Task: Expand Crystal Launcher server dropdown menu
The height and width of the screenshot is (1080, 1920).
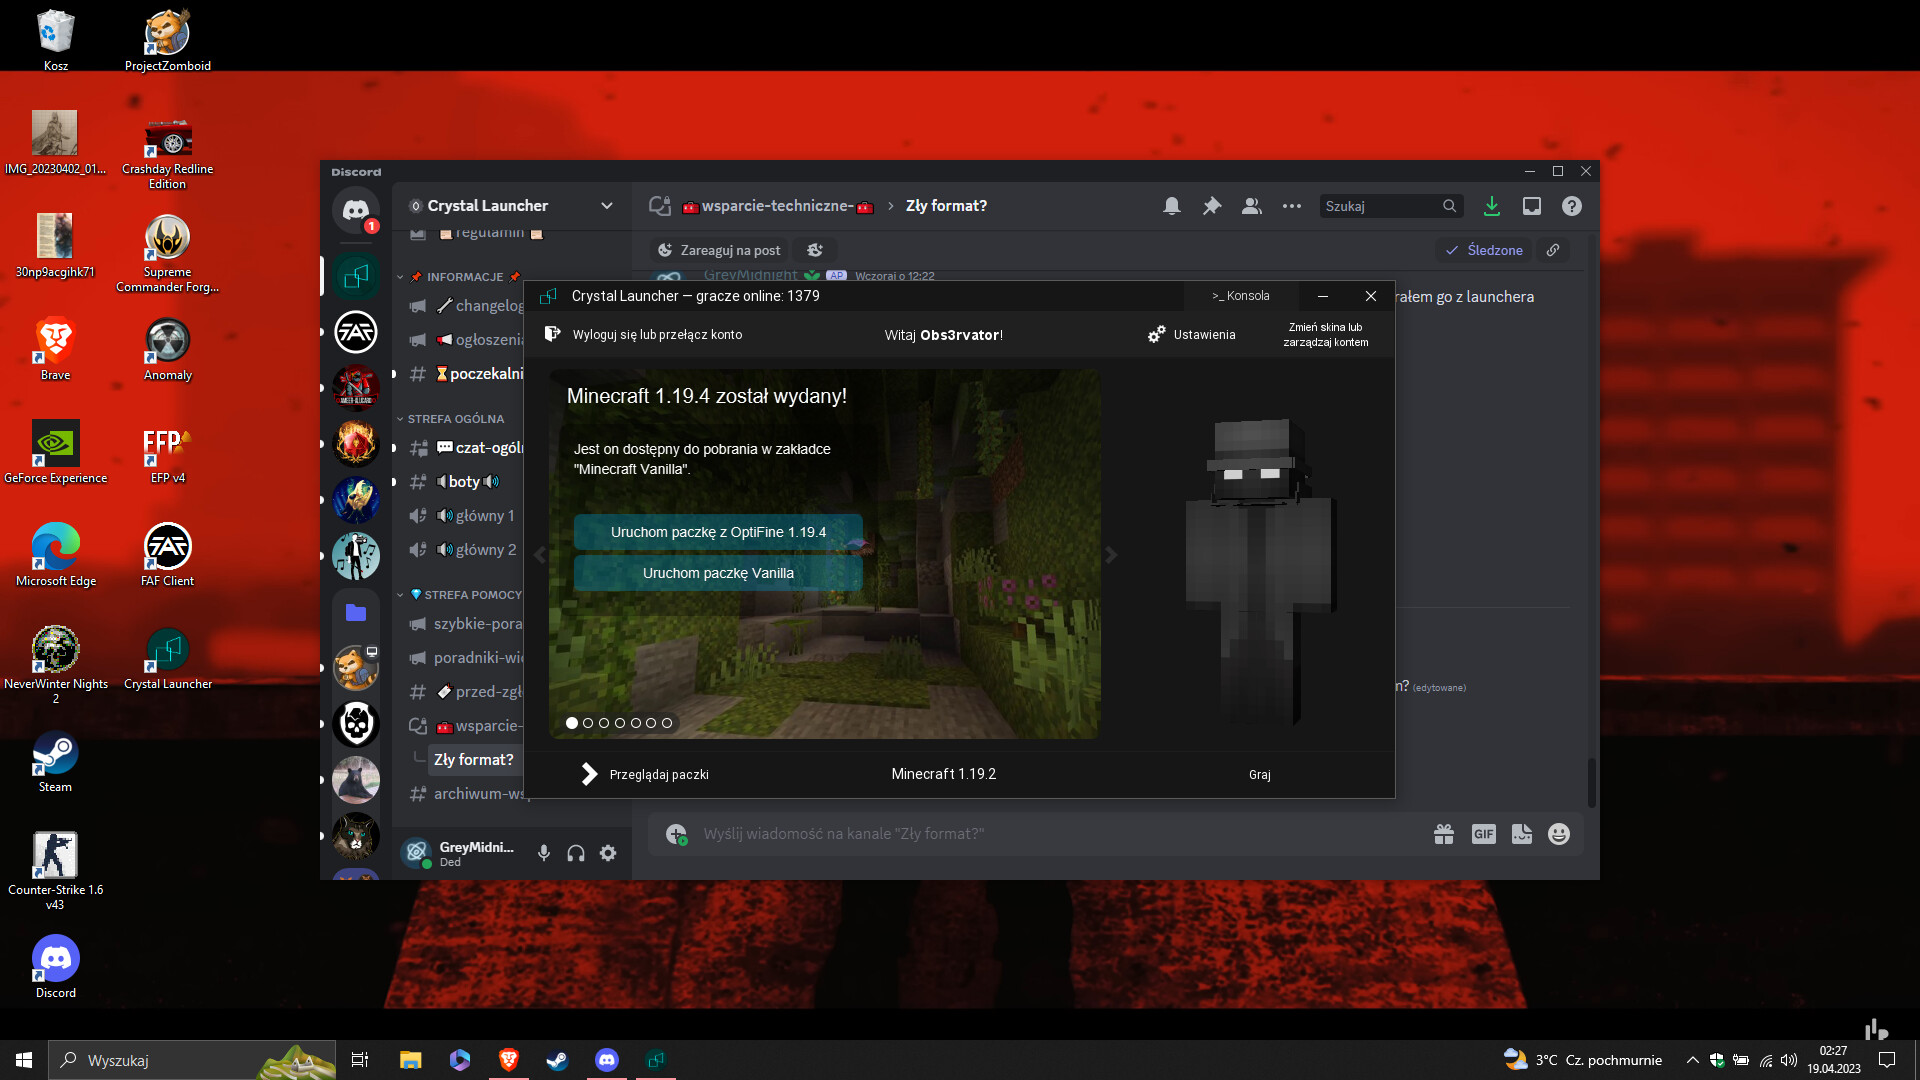Action: coord(606,206)
